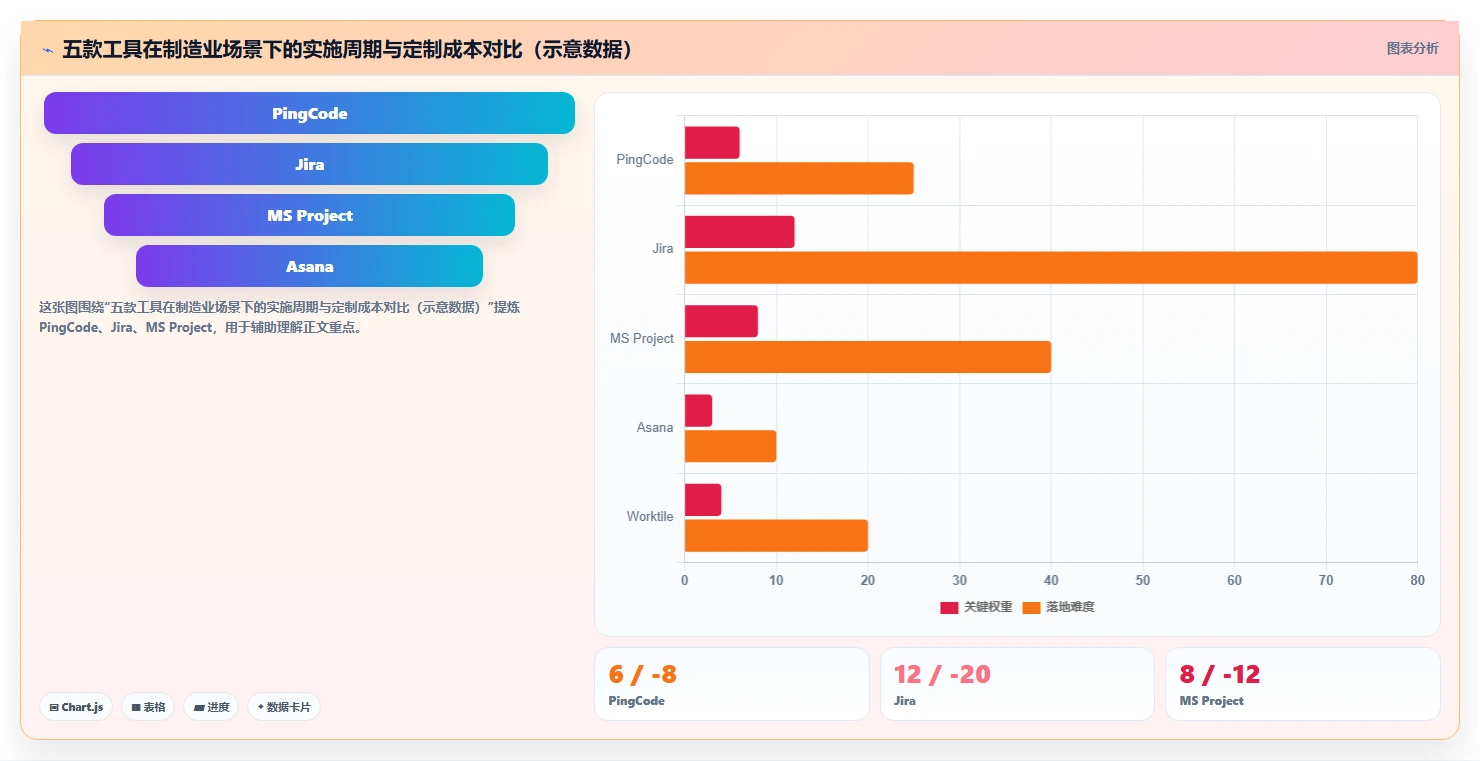Click MS Project's orange bar
This screenshot has height=761, width=1480.
point(868,357)
